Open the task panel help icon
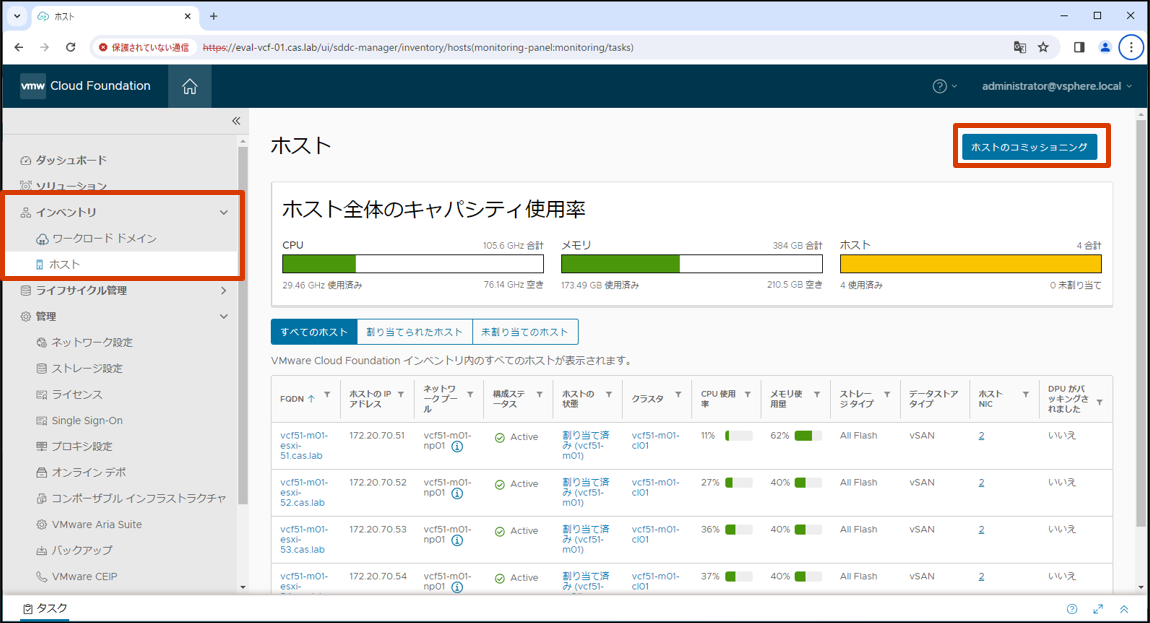This screenshot has height=623, width=1150. (1072, 609)
